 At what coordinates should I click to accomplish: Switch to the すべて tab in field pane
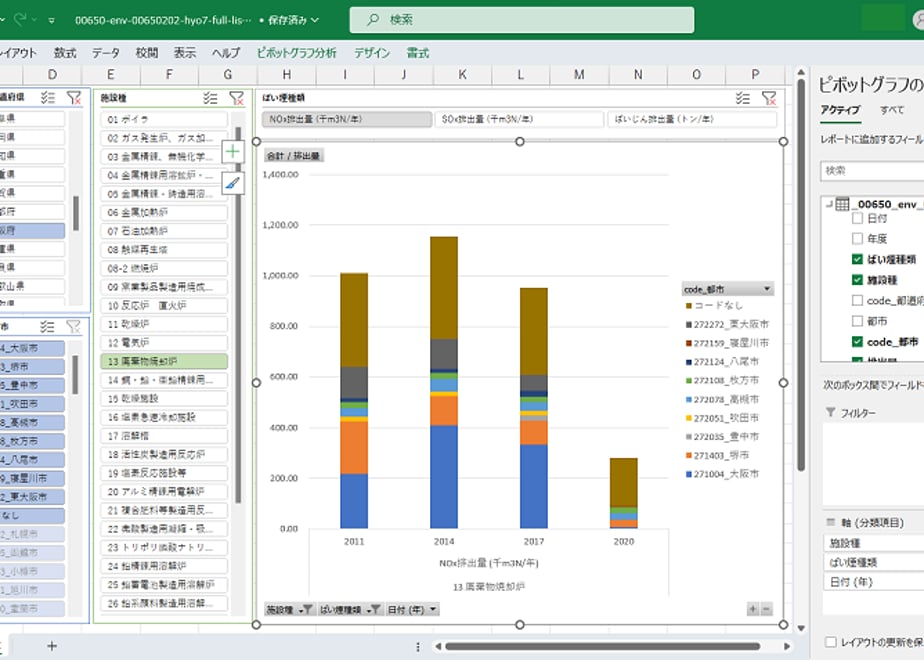[x=892, y=110]
